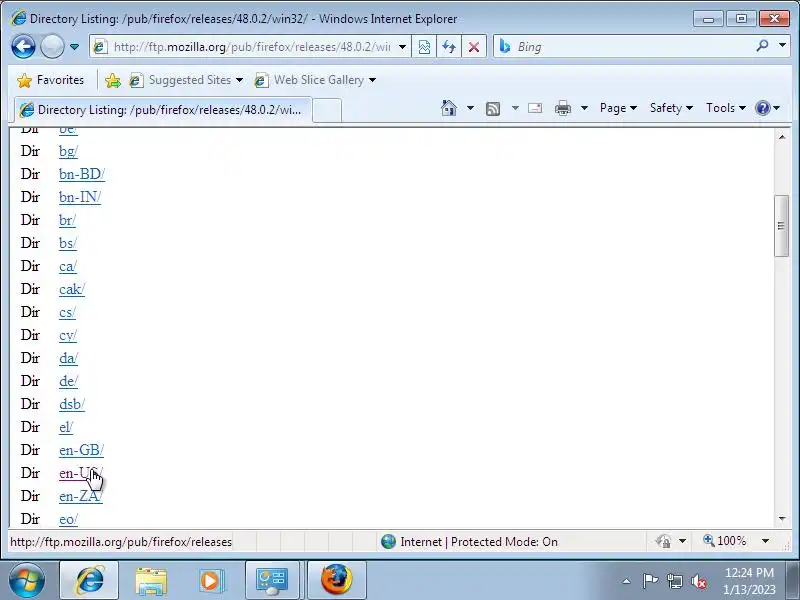Viewport: 800px width, 600px height.
Task: Click the 100% zoom level button
Action: pos(724,541)
